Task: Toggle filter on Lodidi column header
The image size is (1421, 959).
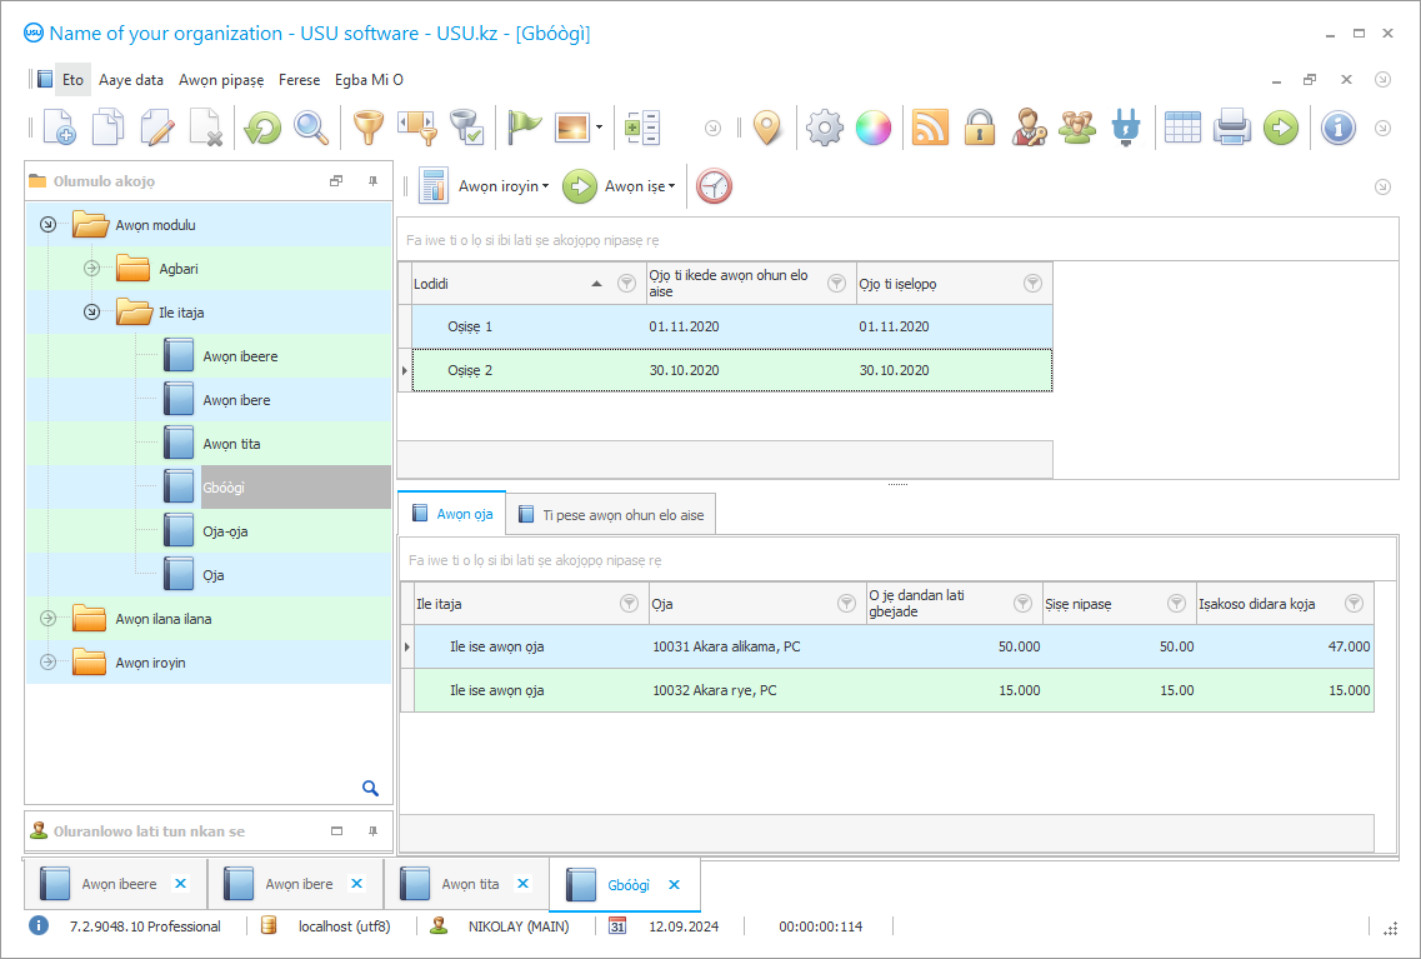Action: coord(627,284)
